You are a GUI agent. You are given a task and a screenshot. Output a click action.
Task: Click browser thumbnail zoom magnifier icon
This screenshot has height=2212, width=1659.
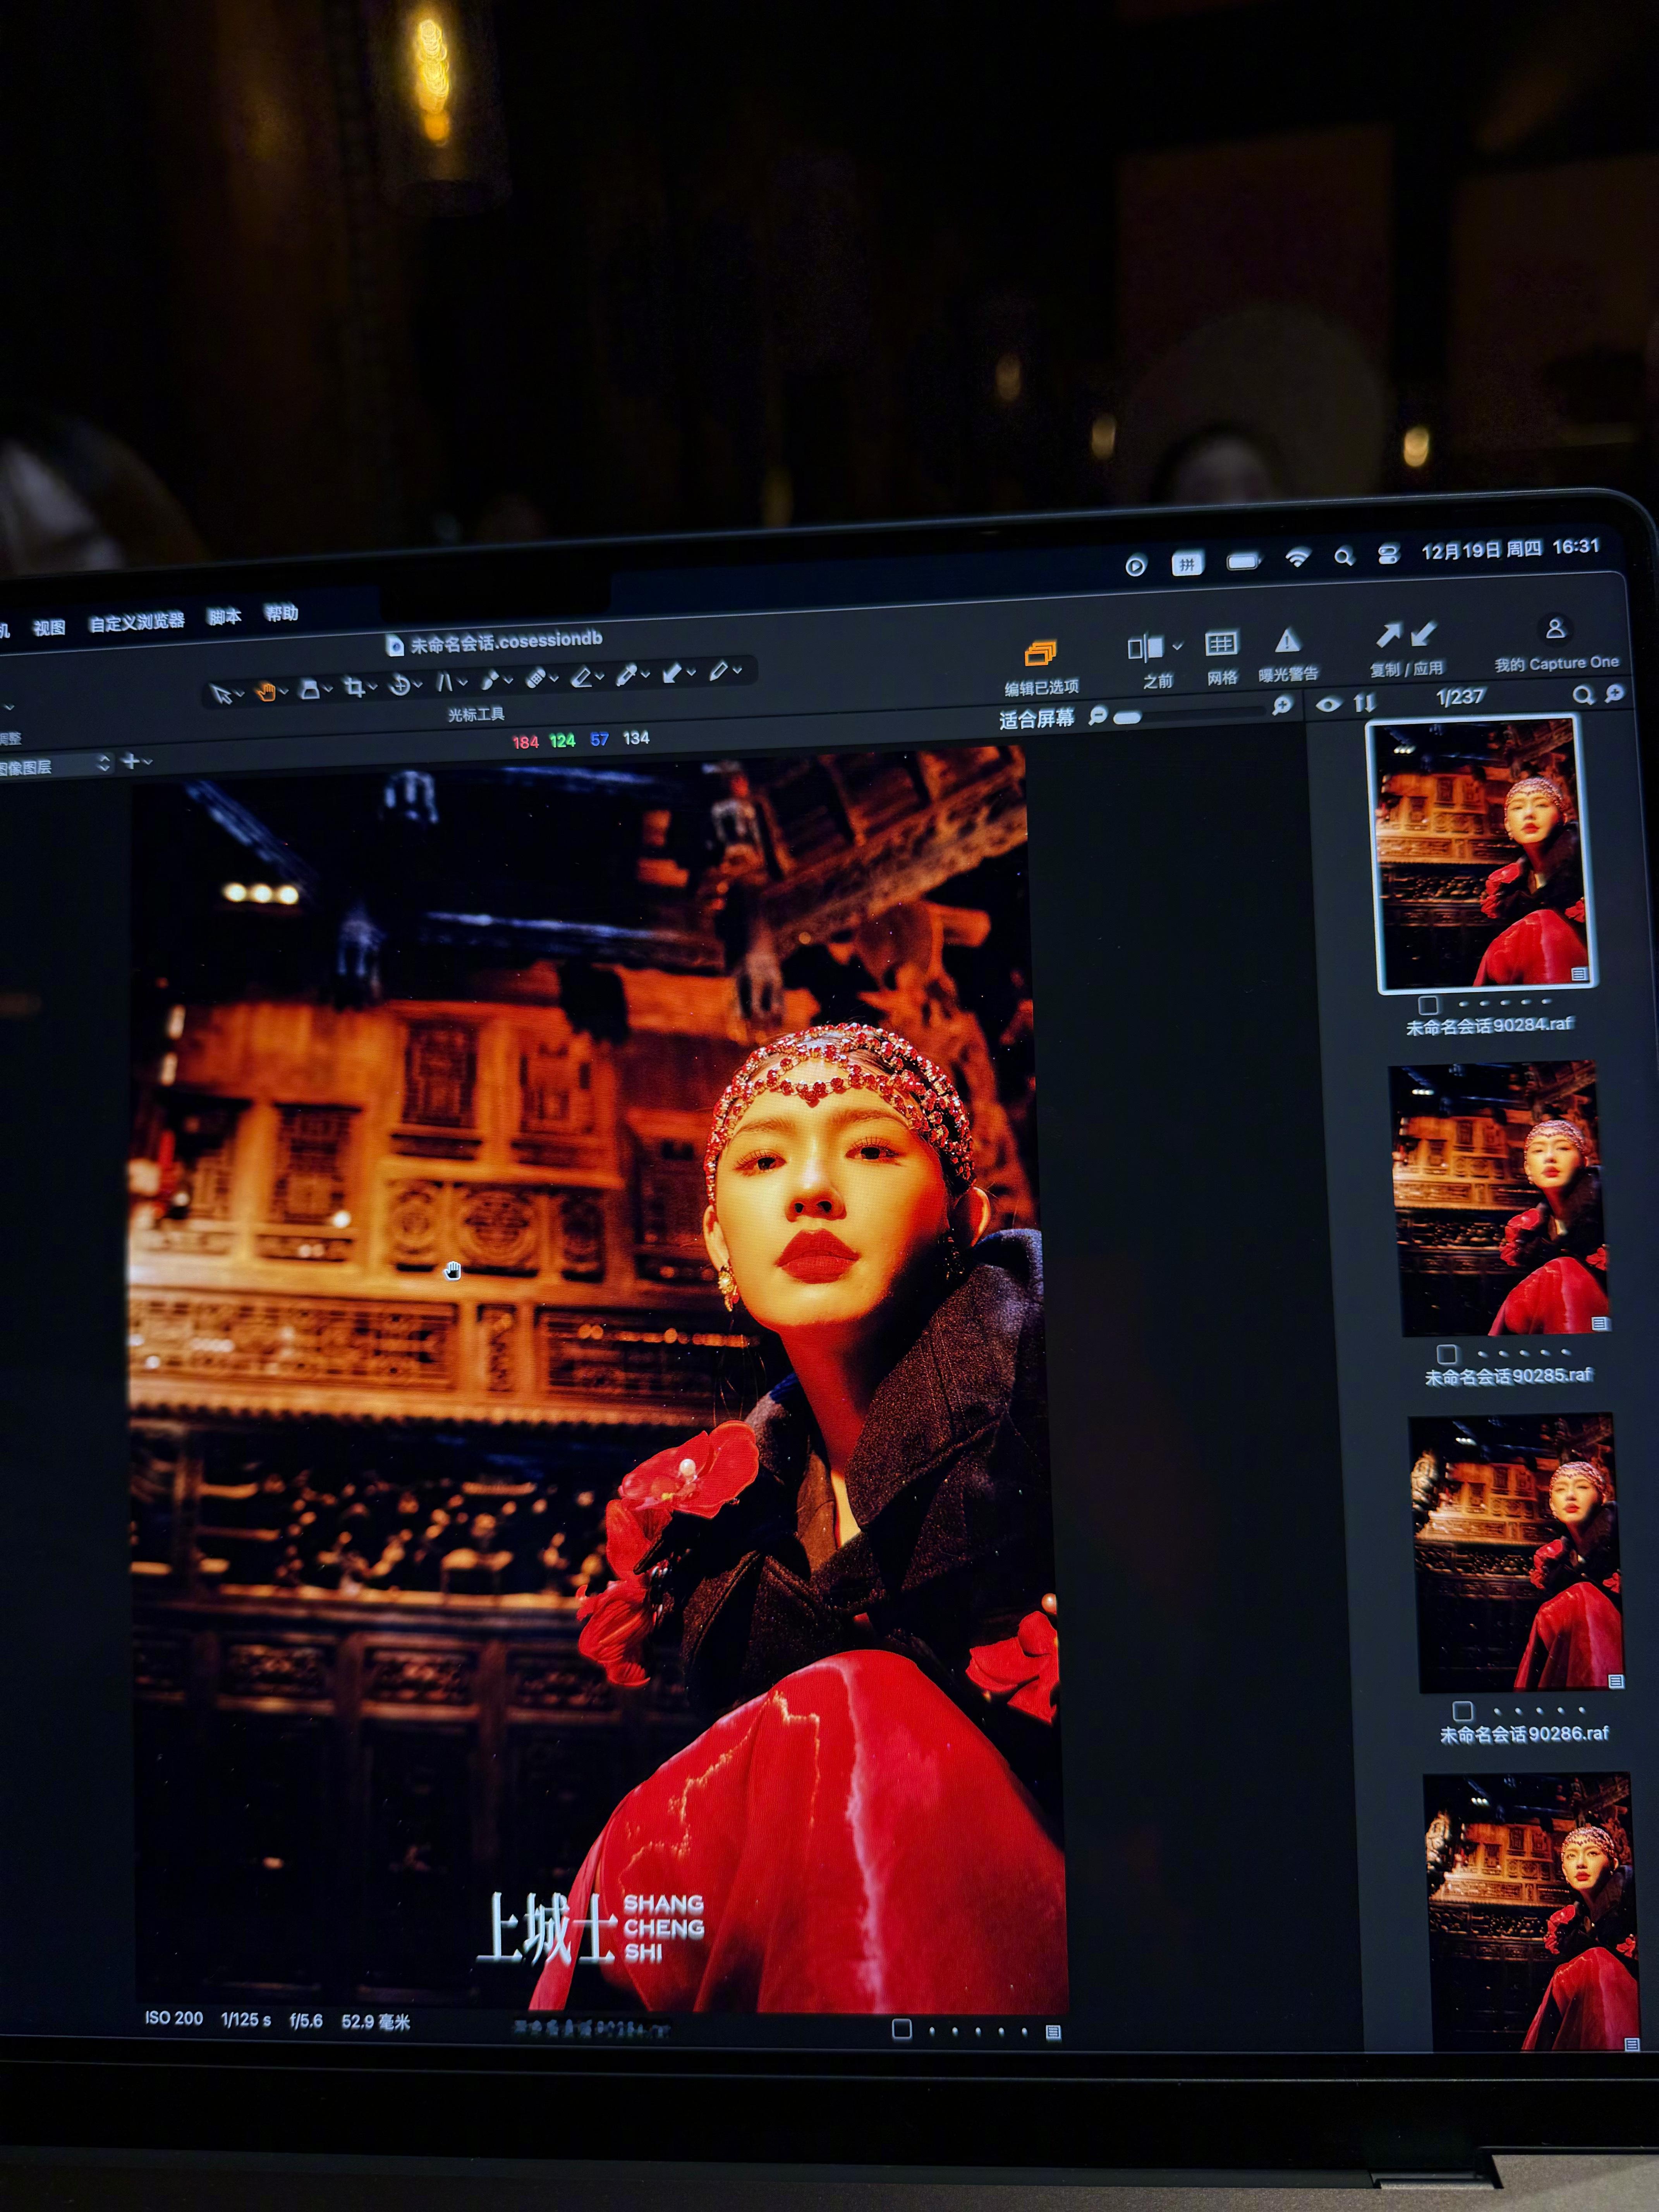click(1614, 693)
